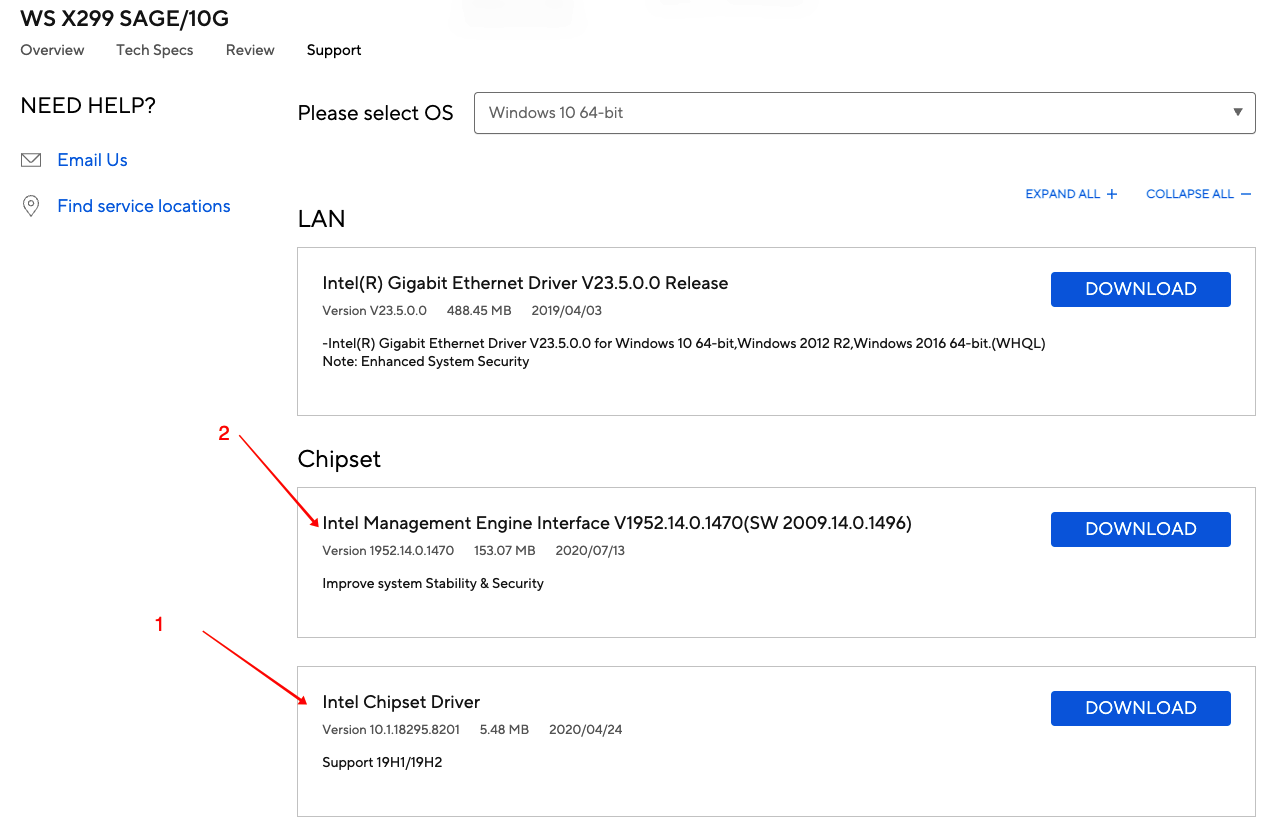Click the 153.07 MB file size
Viewport: 1263px width, 820px height.
[505, 551]
